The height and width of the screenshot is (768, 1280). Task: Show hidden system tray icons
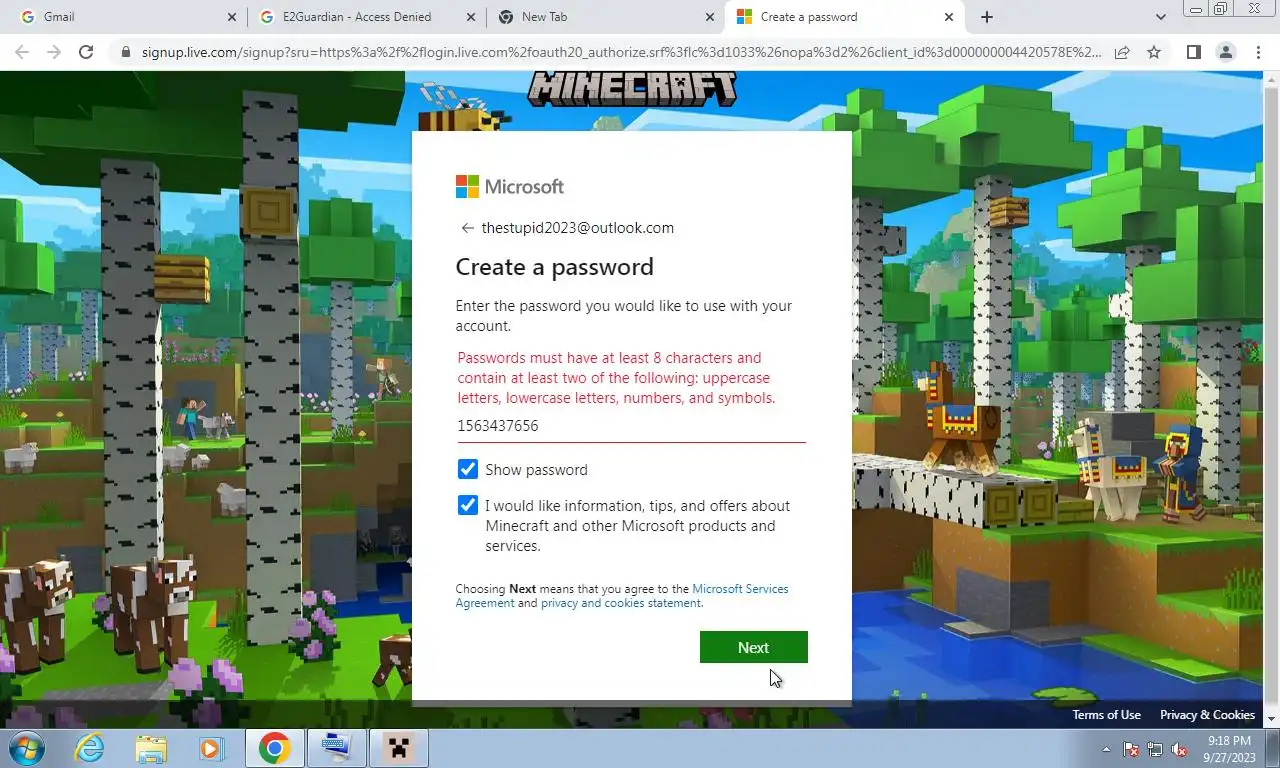[1107, 749]
